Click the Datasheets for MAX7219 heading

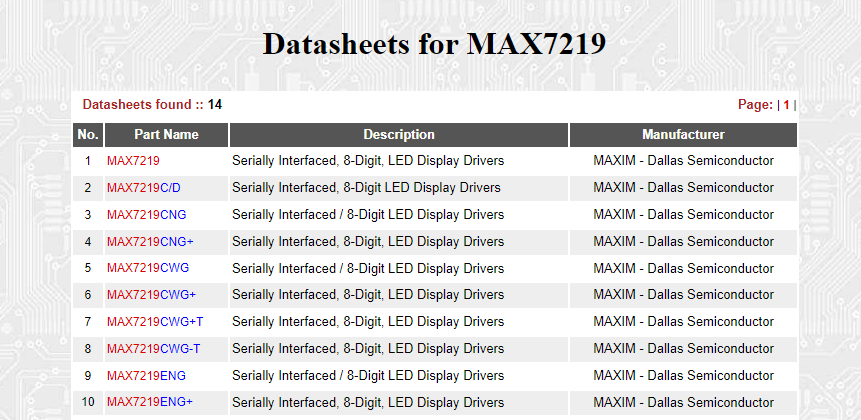pos(434,44)
